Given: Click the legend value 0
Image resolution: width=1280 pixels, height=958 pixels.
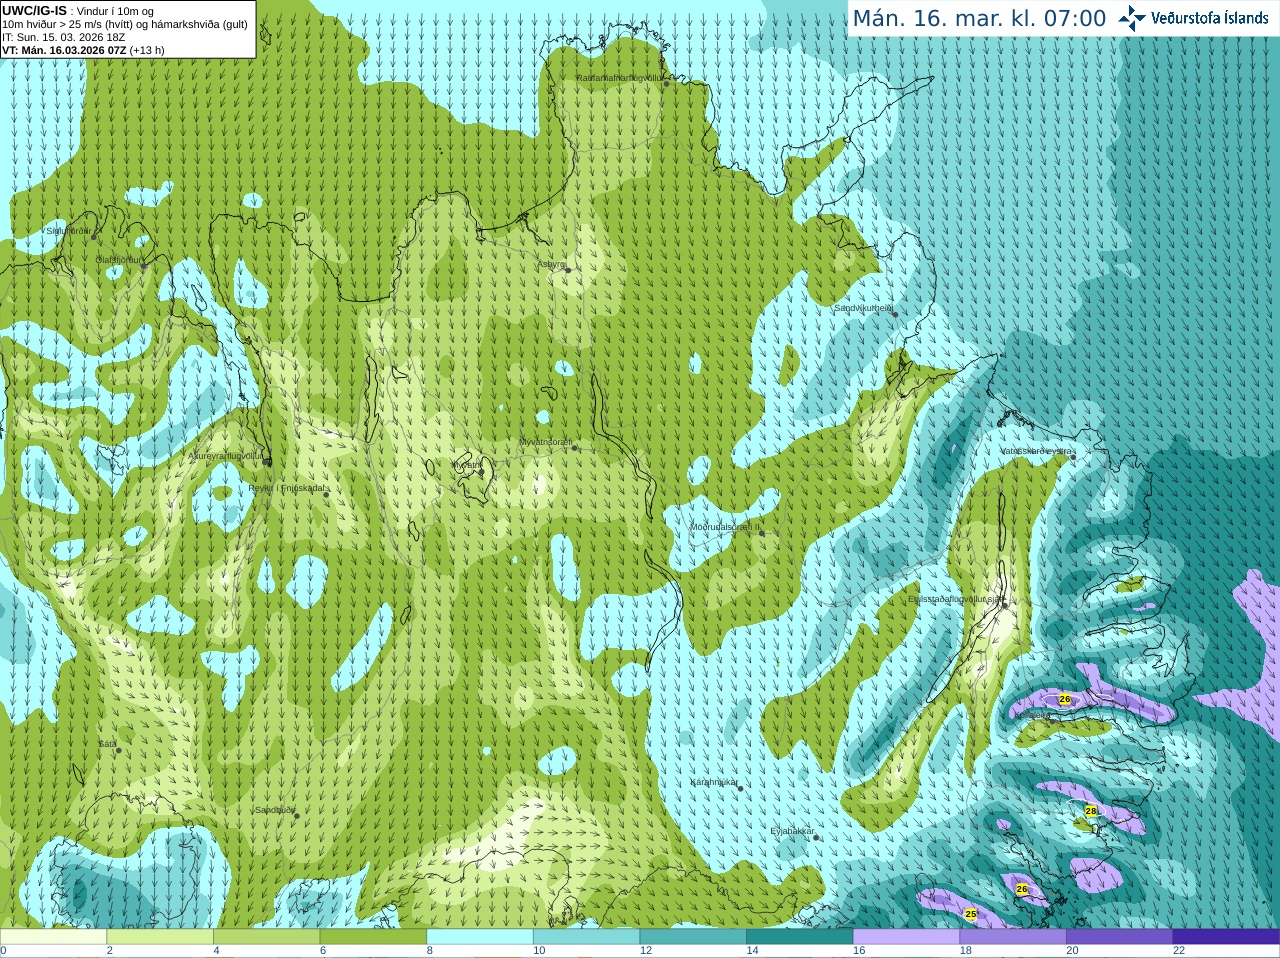Looking at the screenshot, I should tap(3, 951).
